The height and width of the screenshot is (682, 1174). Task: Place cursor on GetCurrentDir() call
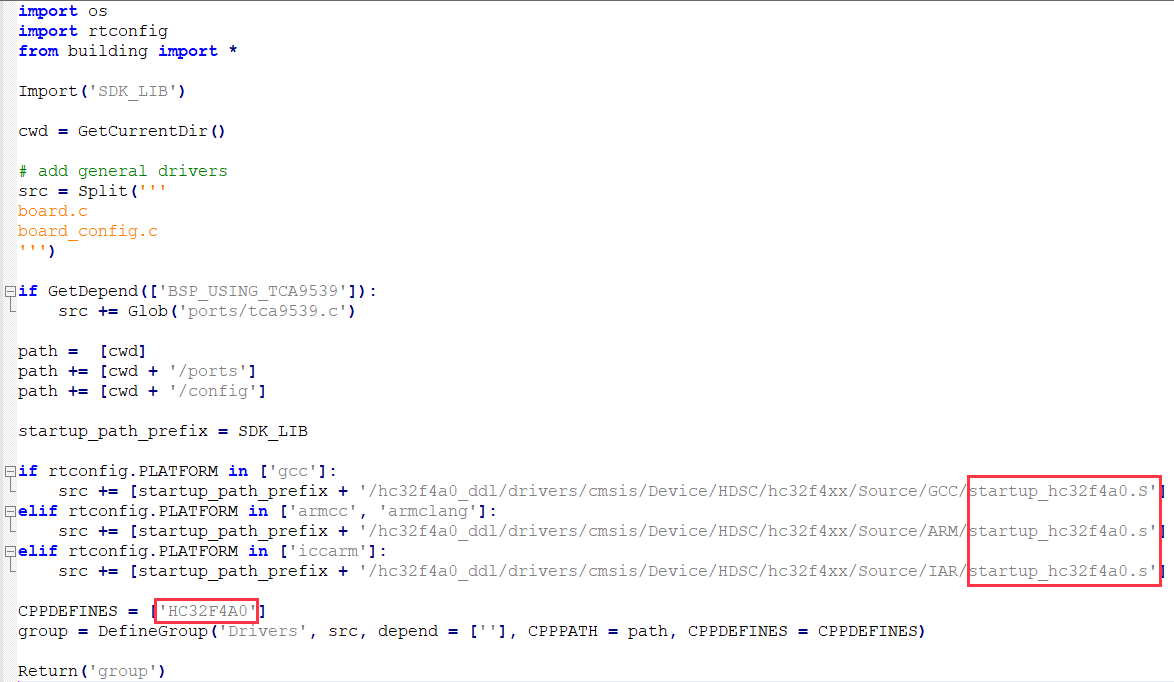pyautogui.click(x=151, y=131)
